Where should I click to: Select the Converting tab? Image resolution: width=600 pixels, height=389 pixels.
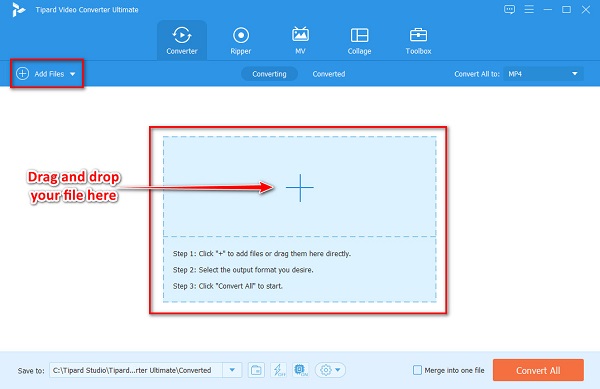[269, 74]
